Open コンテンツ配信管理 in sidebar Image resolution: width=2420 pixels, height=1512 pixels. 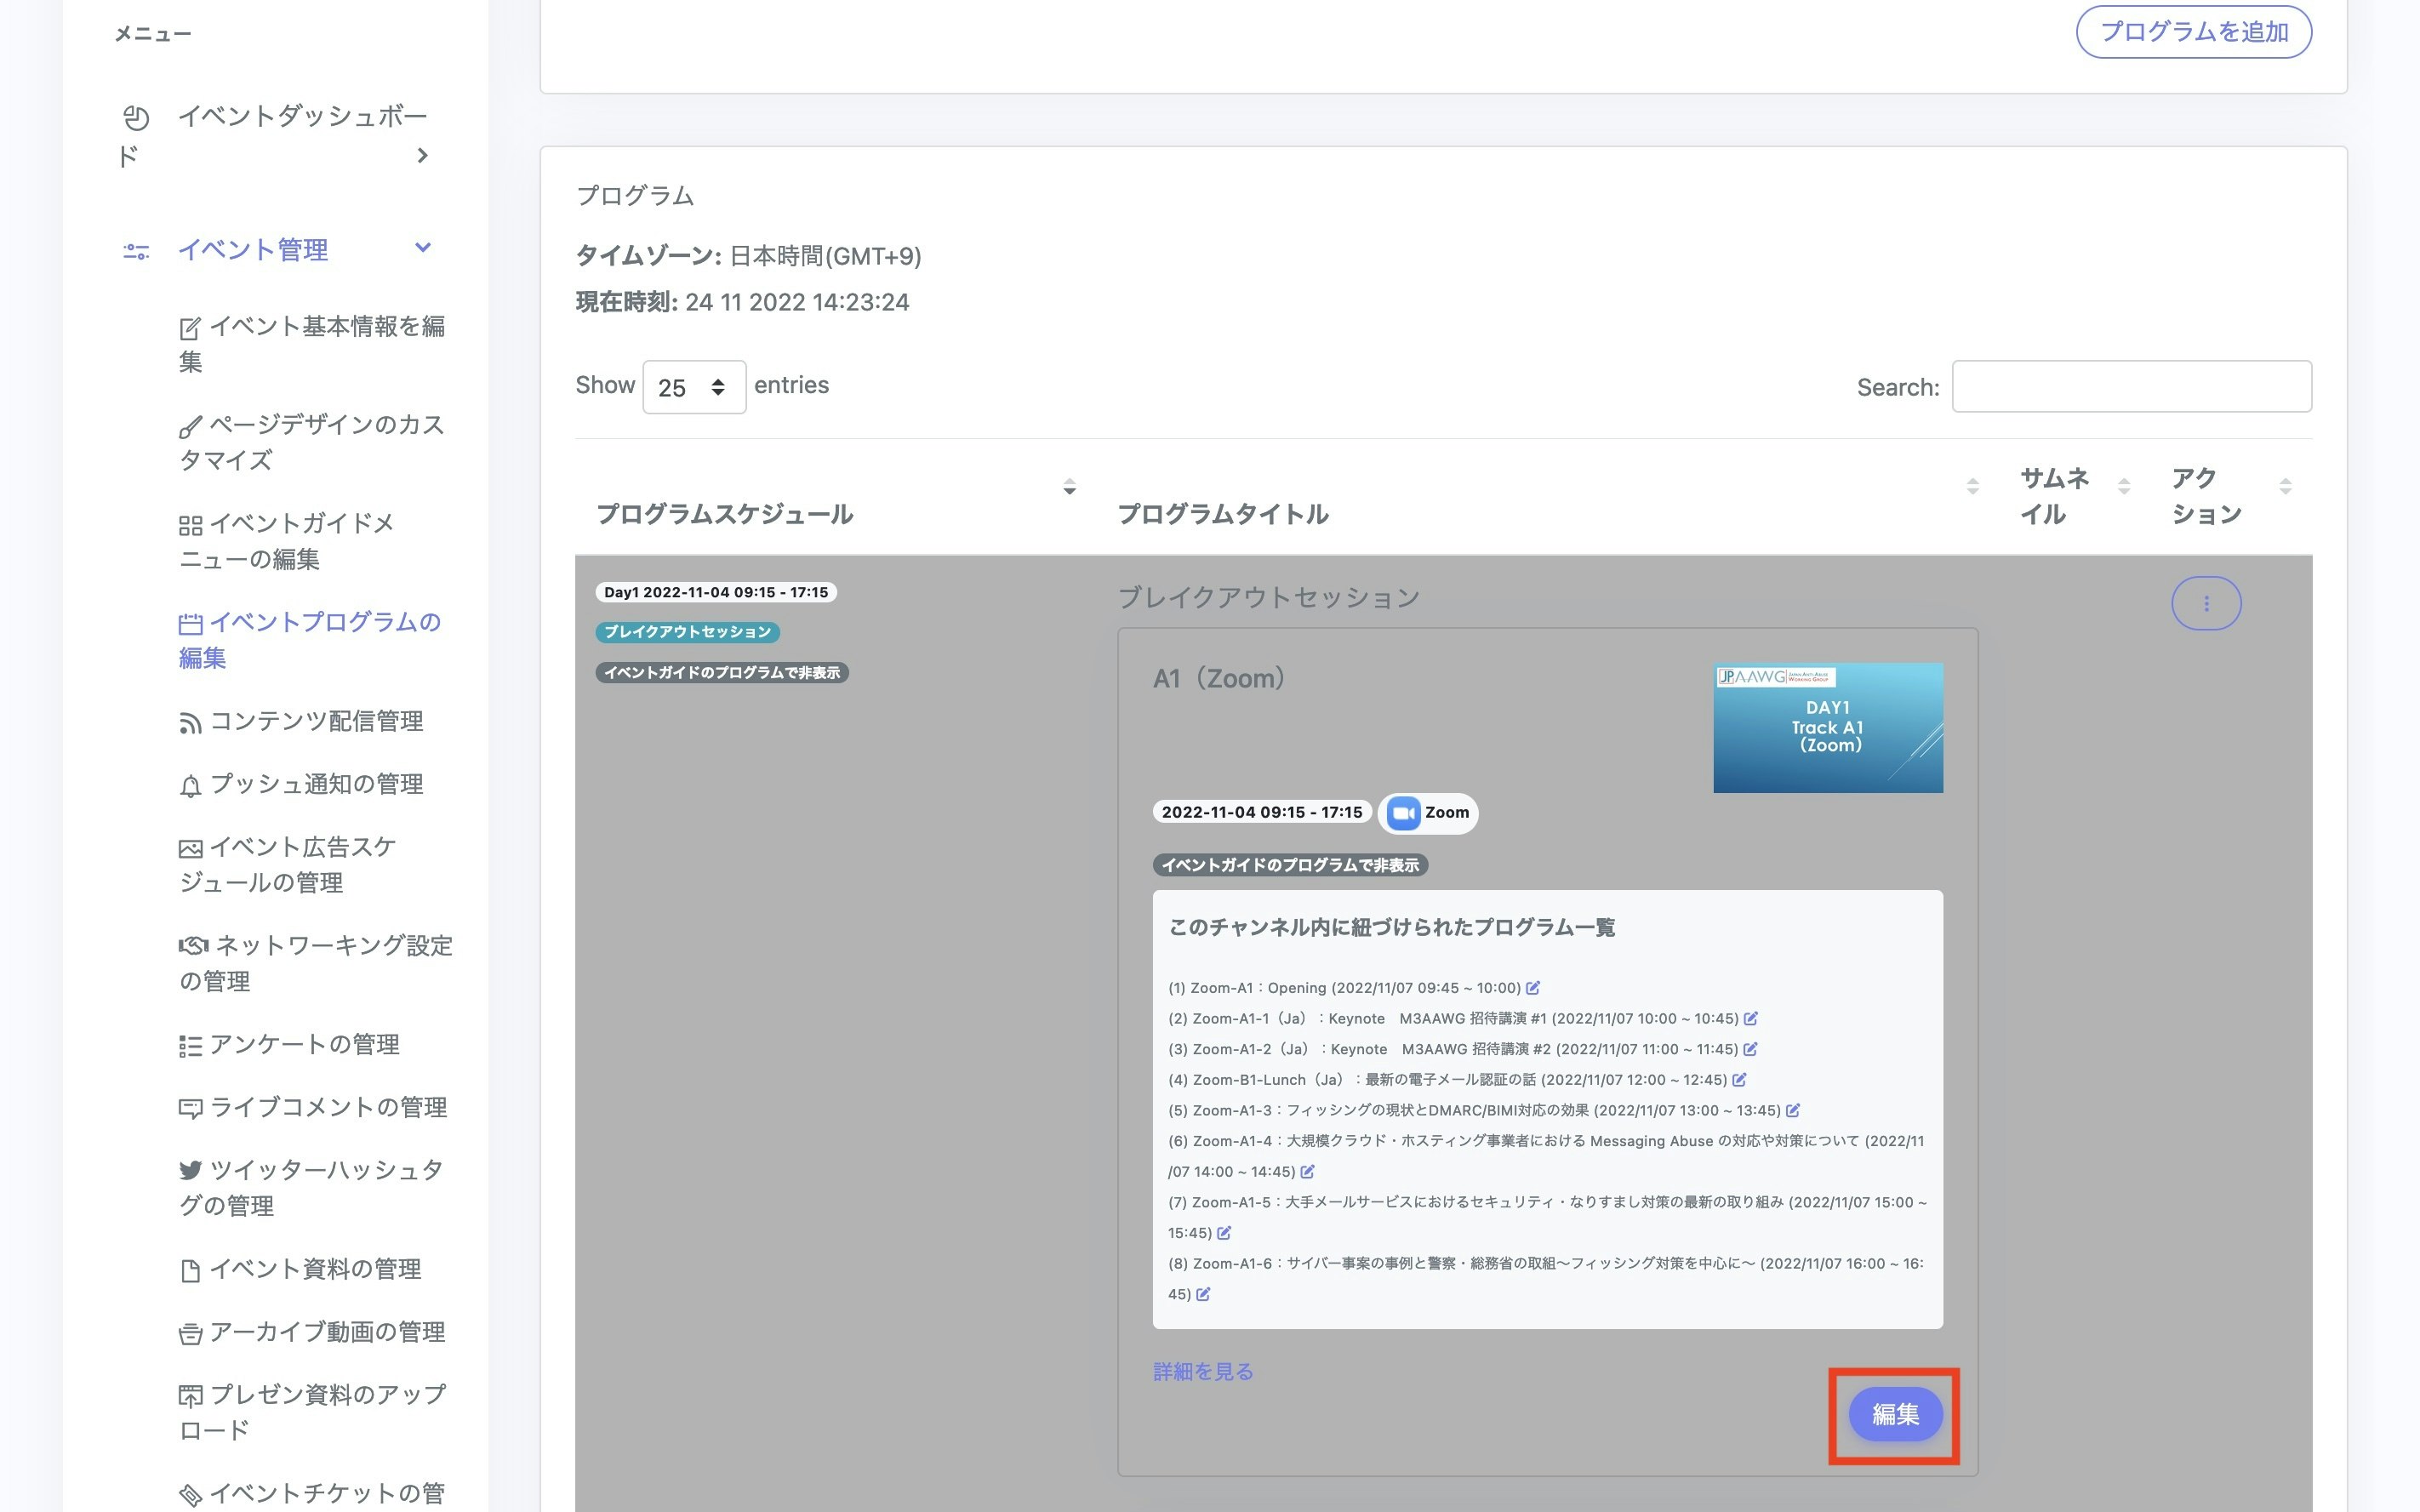coord(316,721)
